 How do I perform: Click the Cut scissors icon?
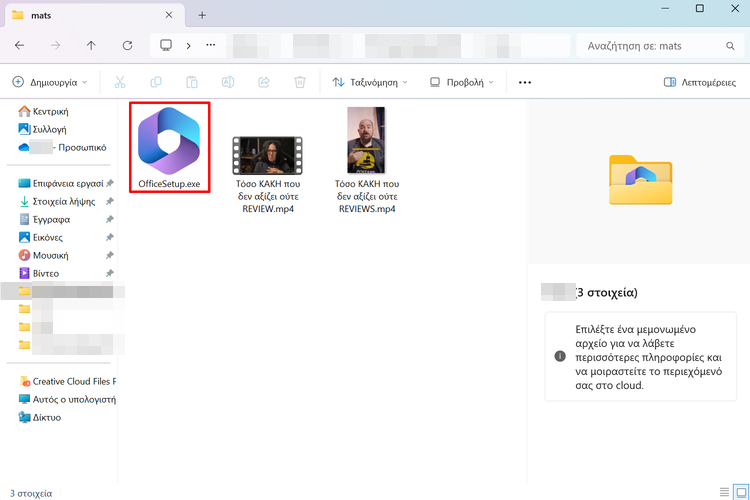pyautogui.click(x=120, y=82)
